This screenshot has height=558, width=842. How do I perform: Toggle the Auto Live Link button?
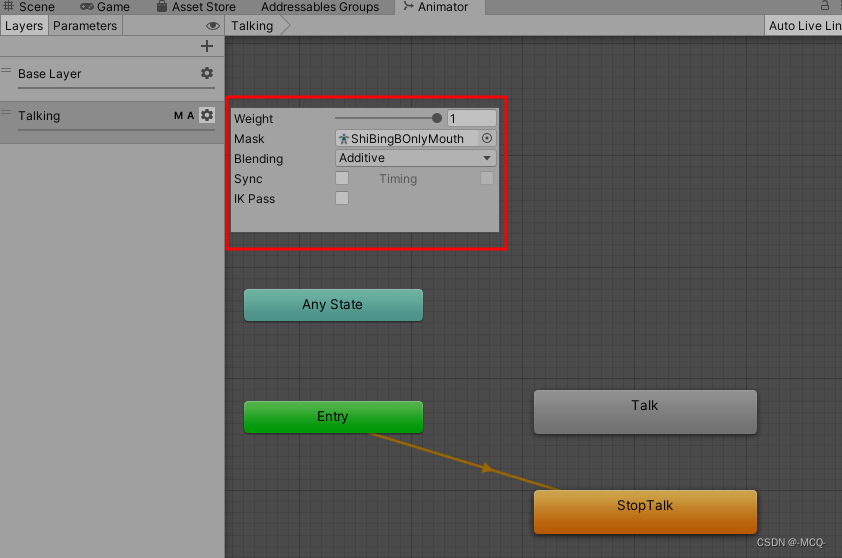coord(803,26)
